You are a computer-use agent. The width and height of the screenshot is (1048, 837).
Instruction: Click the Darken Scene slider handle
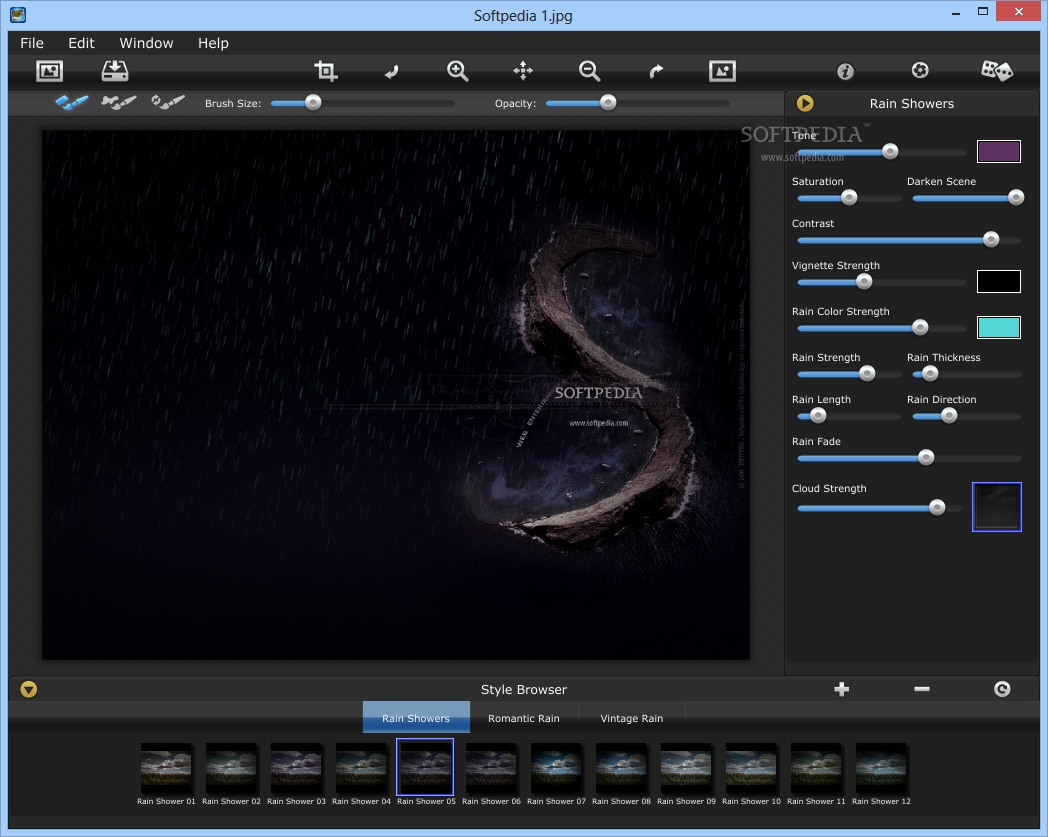[x=1016, y=197]
